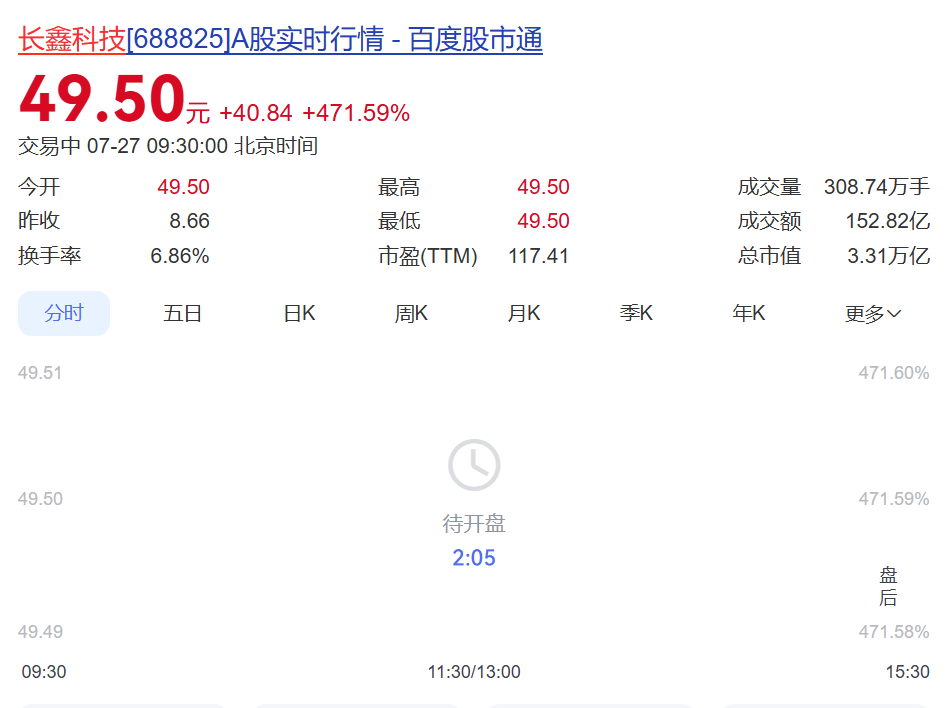Click the 最高 value 49.50
The image size is (948, 708).
543,187
